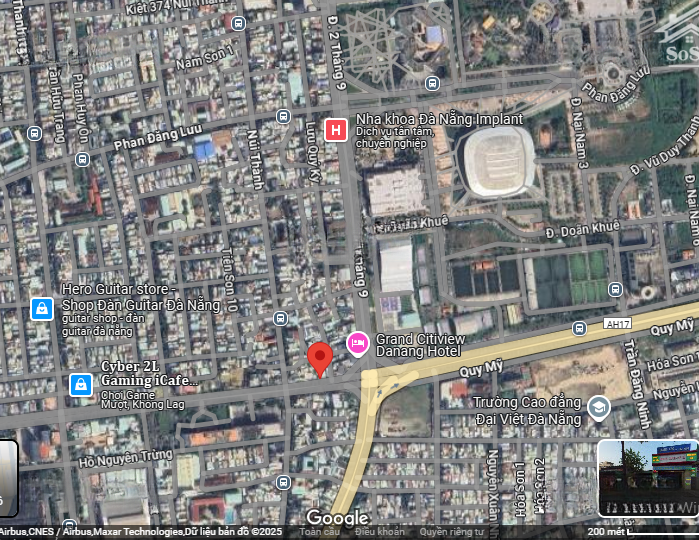Click the Đ. 2 Tháng 9 street label
Image resolution: width=699 pixels, height=540 pixels.
coord(337,53)
